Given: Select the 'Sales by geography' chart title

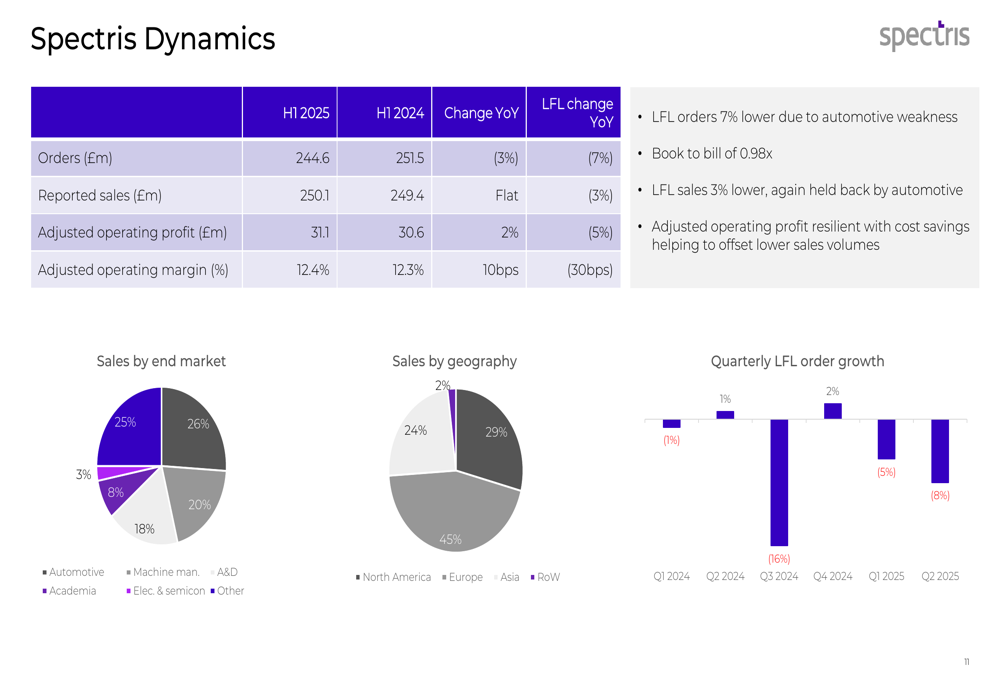Looking at the screenshot, I should click(455, 362).
